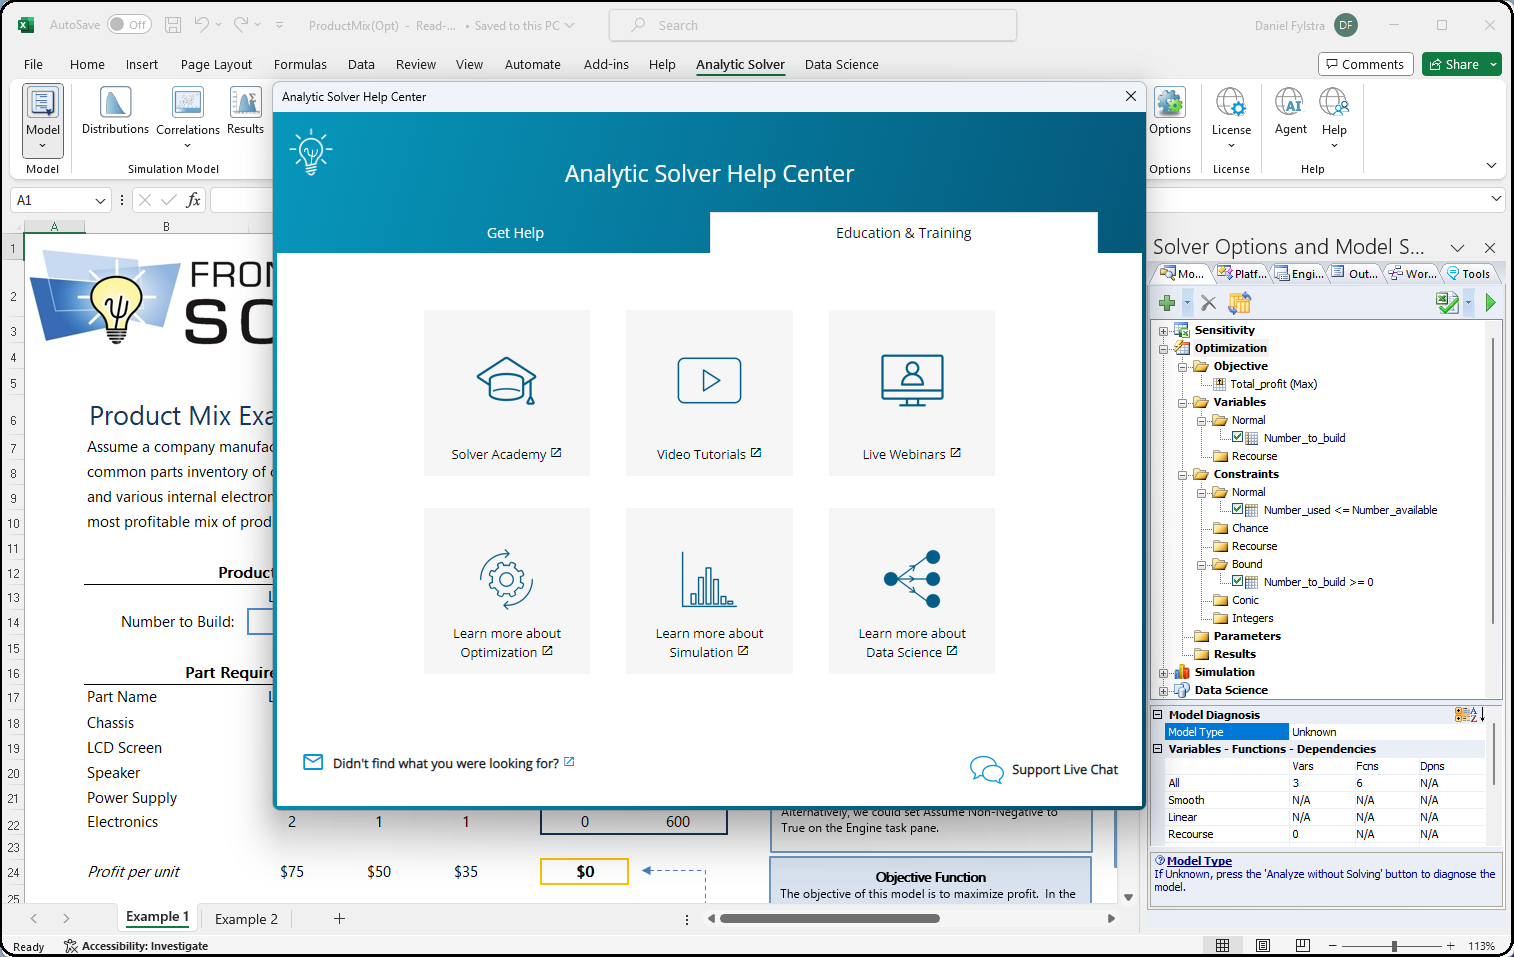Image resolution: width=1514 pixels, height=957 pixels.
Task: Uncheck Number_to_build >= 0 bound checkbox
Action: click(1238, 581)
